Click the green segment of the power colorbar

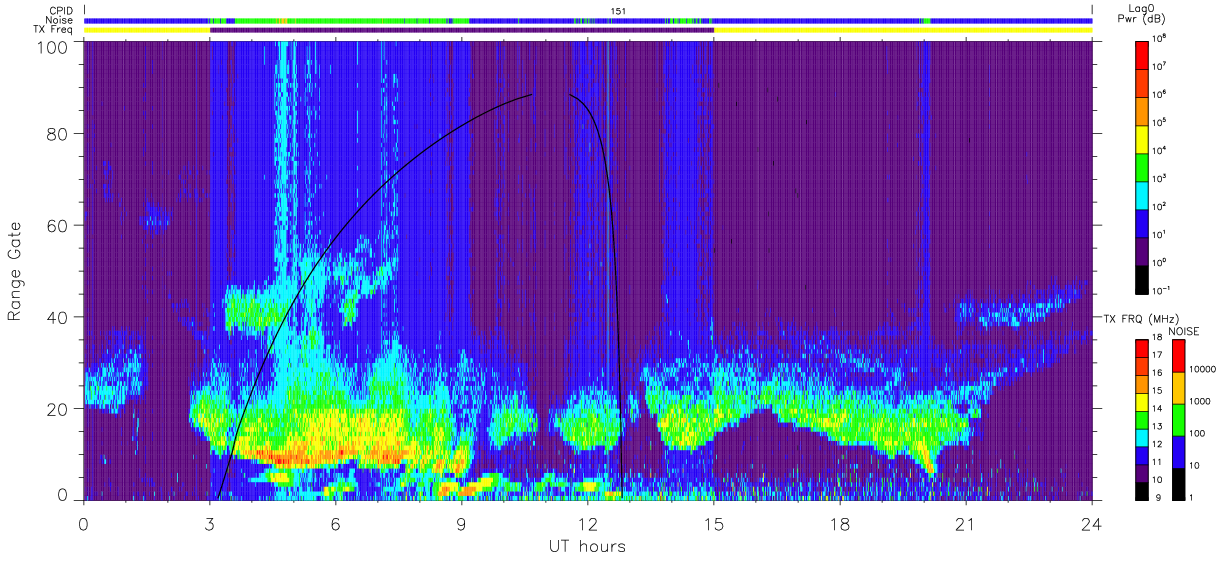click(1143, 167)
